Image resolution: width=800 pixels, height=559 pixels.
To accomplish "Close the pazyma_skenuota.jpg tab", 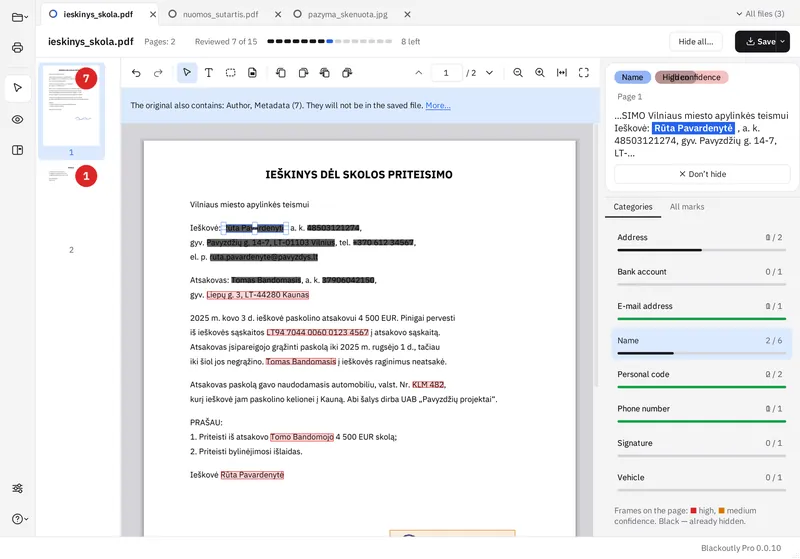I will (x=407, y=14).
